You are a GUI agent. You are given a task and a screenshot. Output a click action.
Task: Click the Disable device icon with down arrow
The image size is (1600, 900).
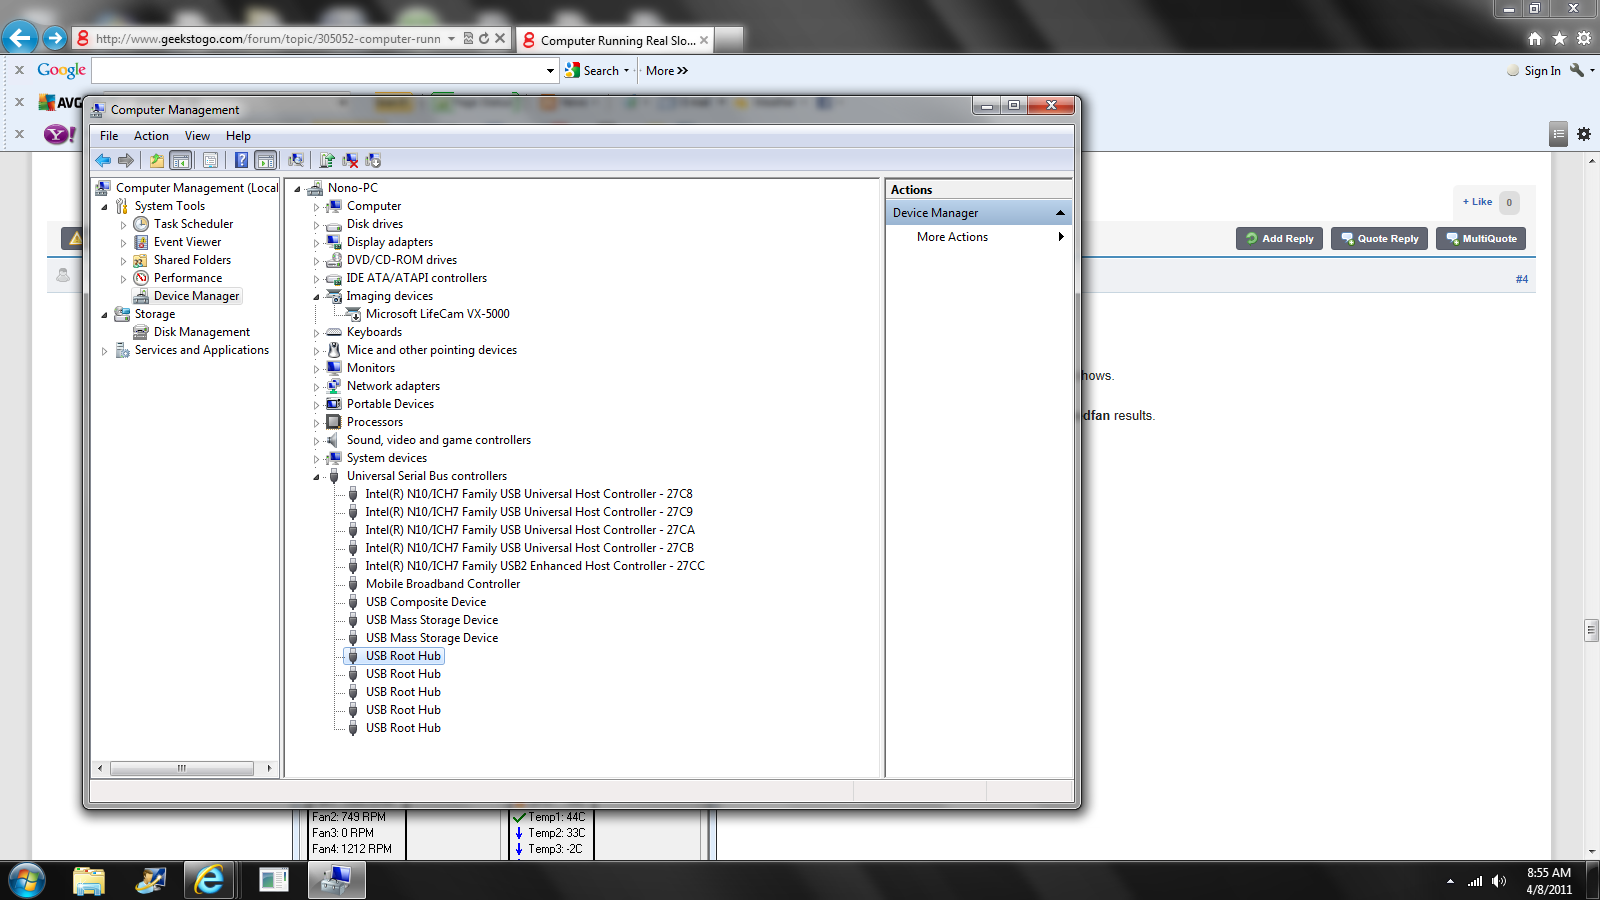click(373, 160)
